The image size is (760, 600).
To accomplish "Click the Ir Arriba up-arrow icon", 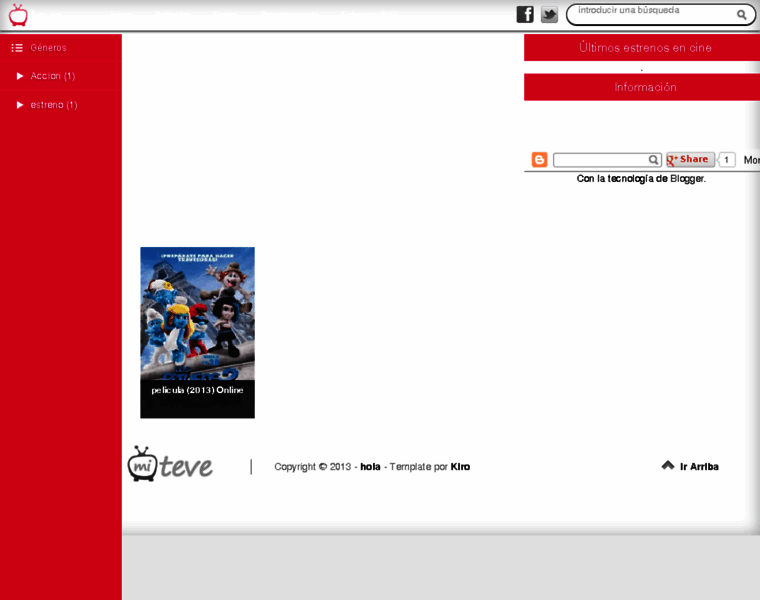I will [667, 466].
